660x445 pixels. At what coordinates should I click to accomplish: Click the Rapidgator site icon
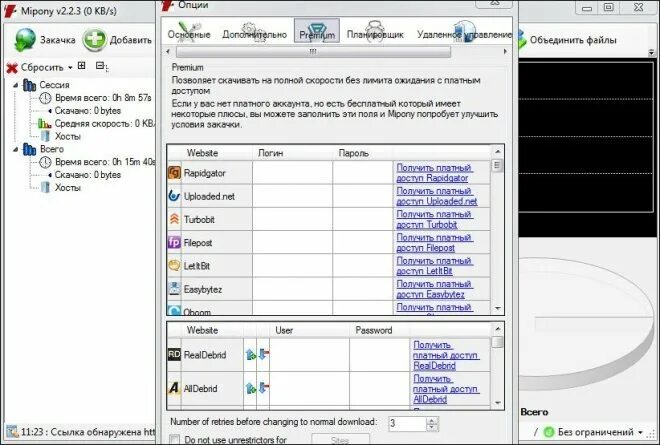pyautogui.click(x=174, y=173)
